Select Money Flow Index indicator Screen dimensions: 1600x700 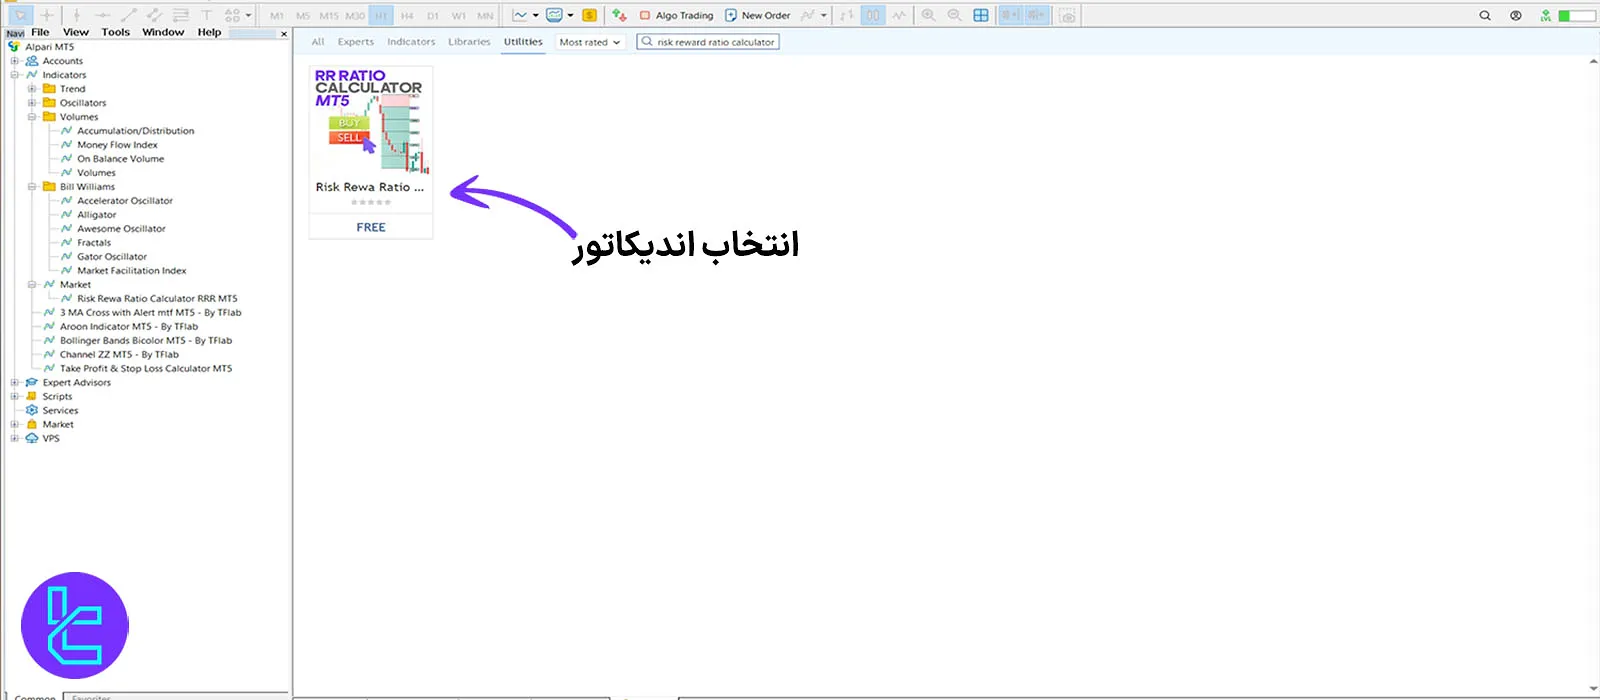(117, 145)
